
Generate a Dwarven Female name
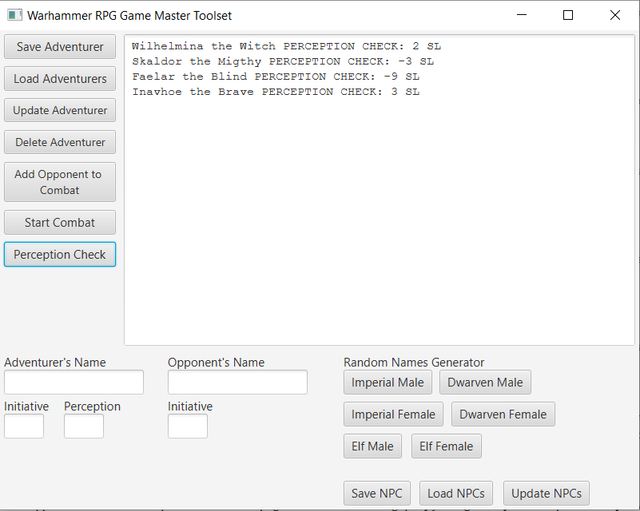coord(503,414)
